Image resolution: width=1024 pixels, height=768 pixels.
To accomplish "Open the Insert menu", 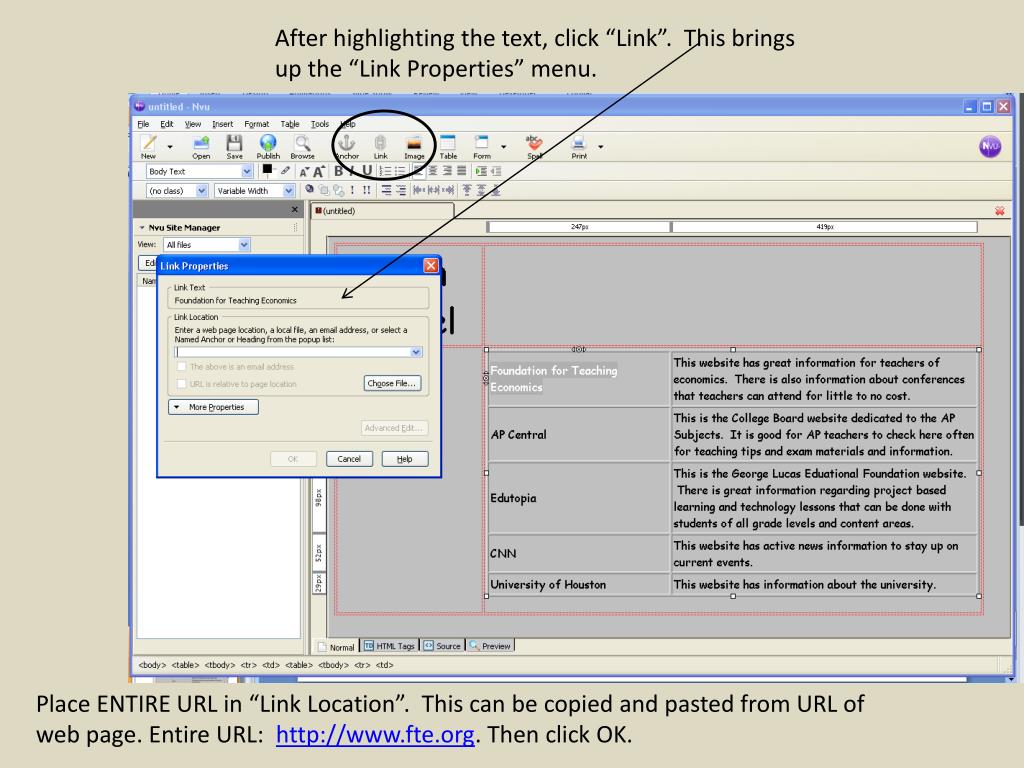I will pos(223,124).
